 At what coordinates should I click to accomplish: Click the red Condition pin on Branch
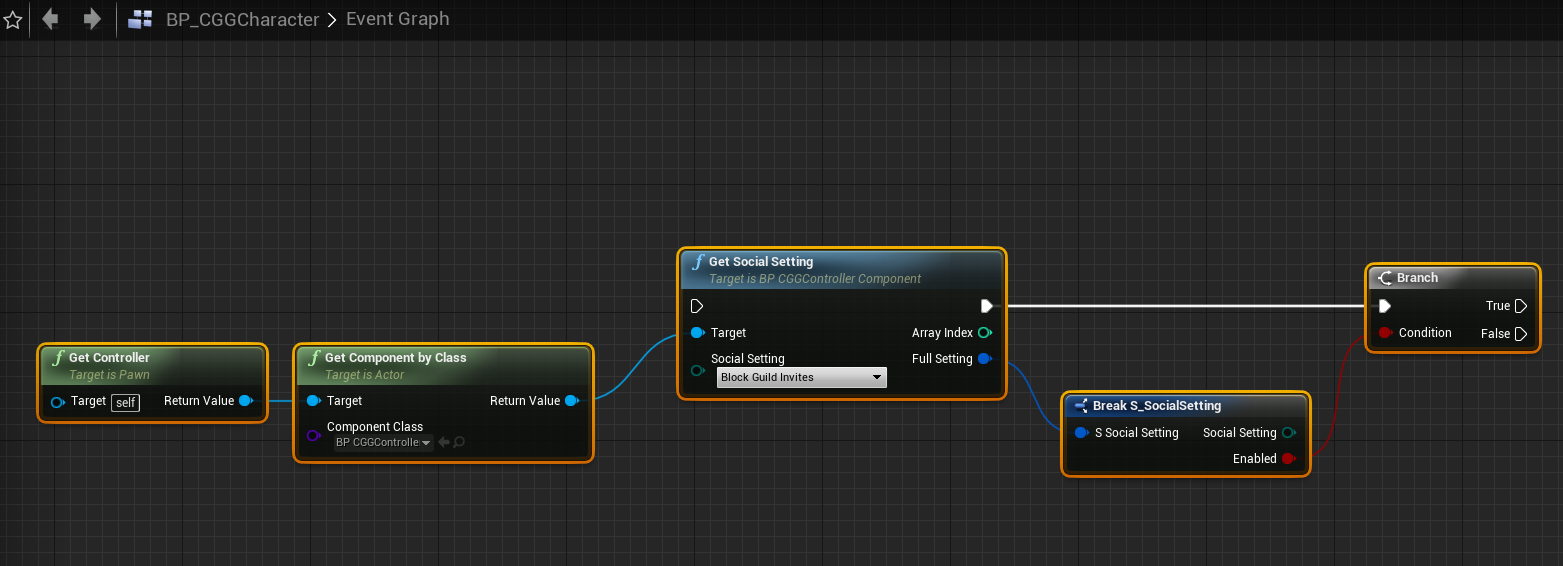click(1385, 333)
